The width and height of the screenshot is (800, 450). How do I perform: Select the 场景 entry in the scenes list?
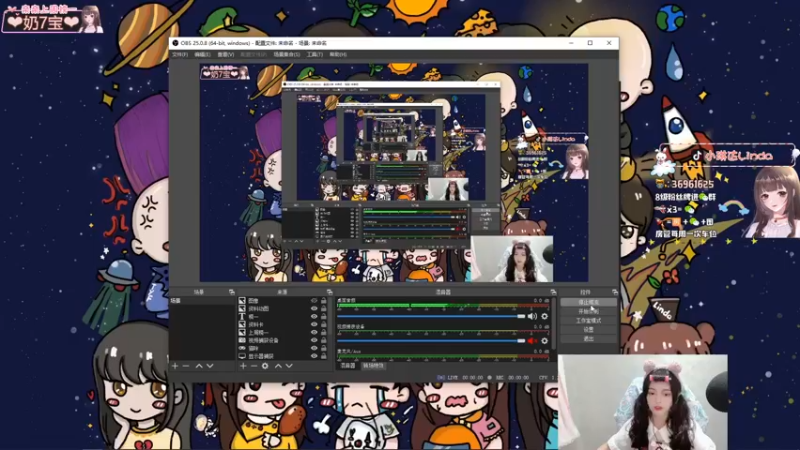coord(202,301)
